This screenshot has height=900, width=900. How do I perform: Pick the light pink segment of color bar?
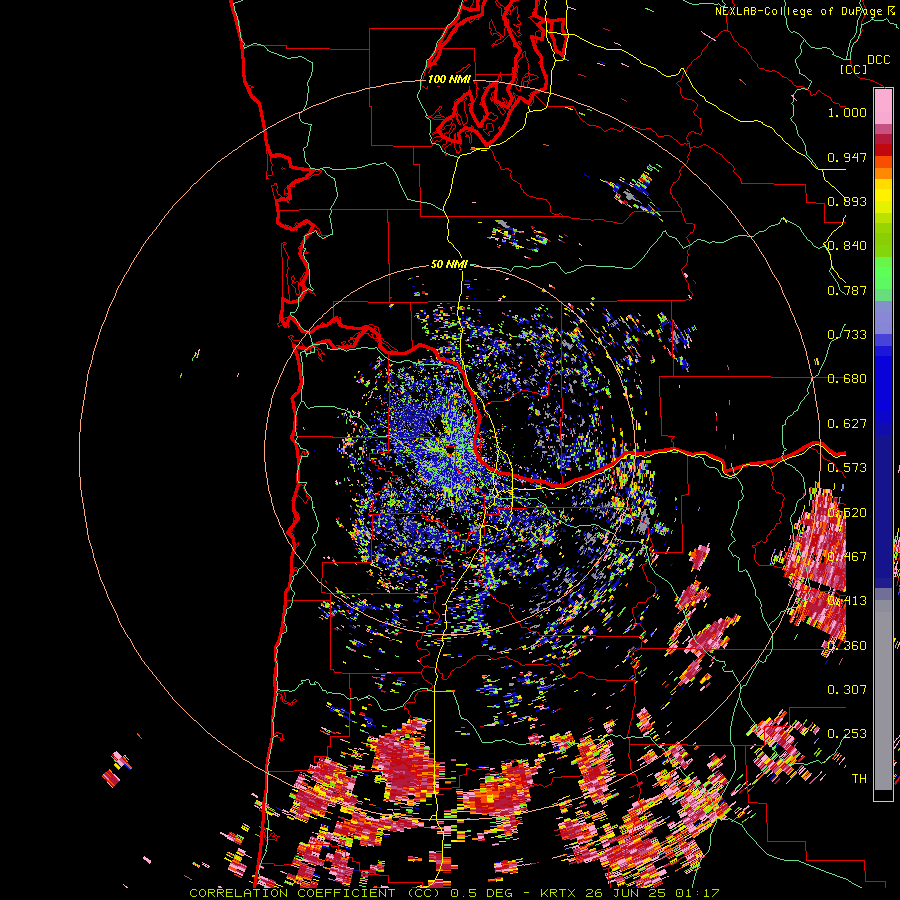[x=883, y=107]
